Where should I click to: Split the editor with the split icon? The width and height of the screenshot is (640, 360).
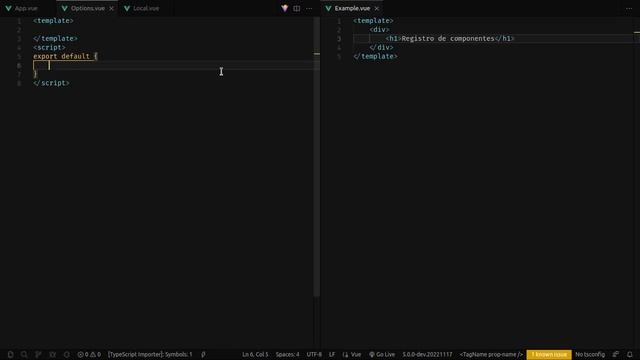tap(297, 8)
